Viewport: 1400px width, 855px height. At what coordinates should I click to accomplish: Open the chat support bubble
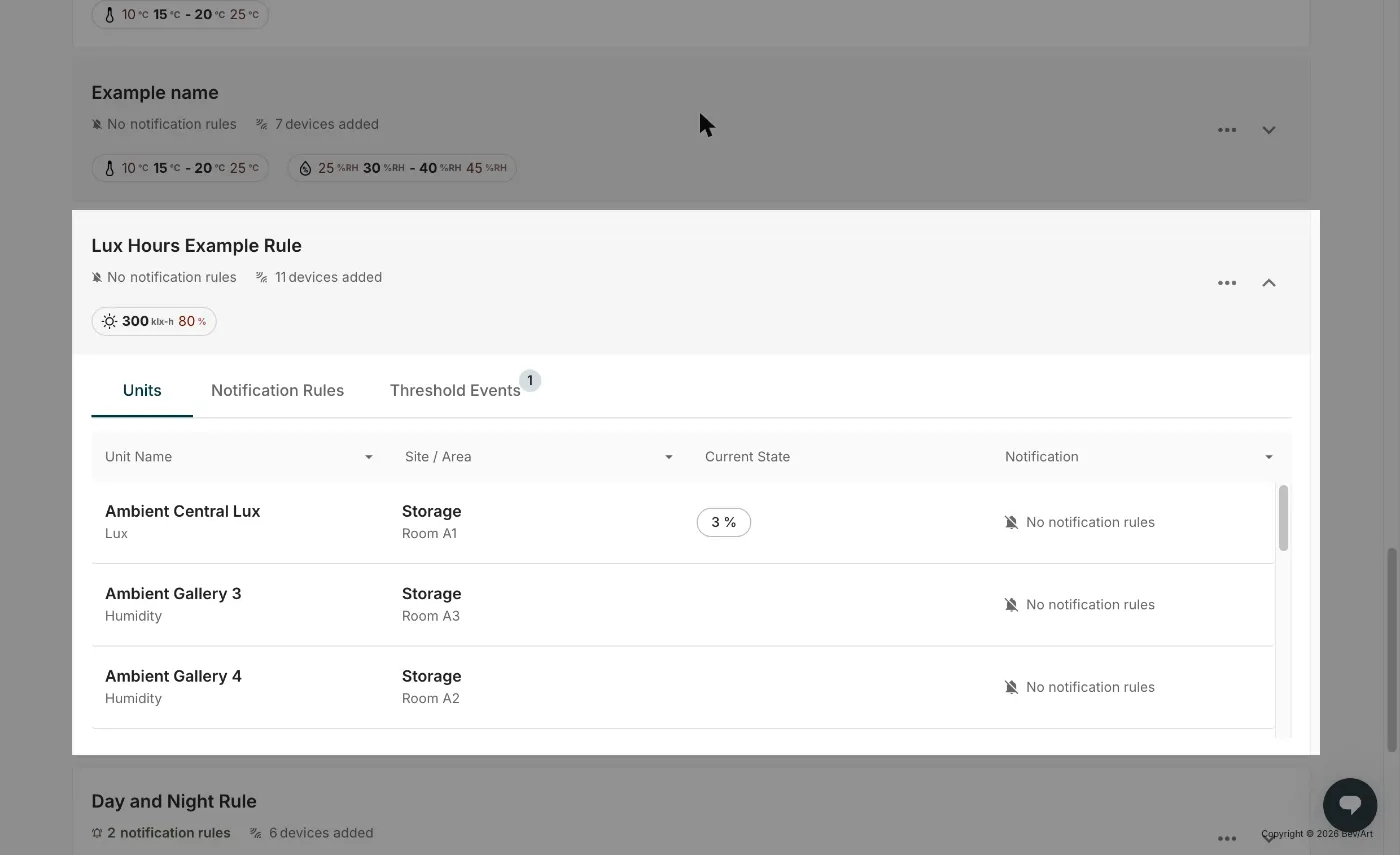coord(1350,804)
